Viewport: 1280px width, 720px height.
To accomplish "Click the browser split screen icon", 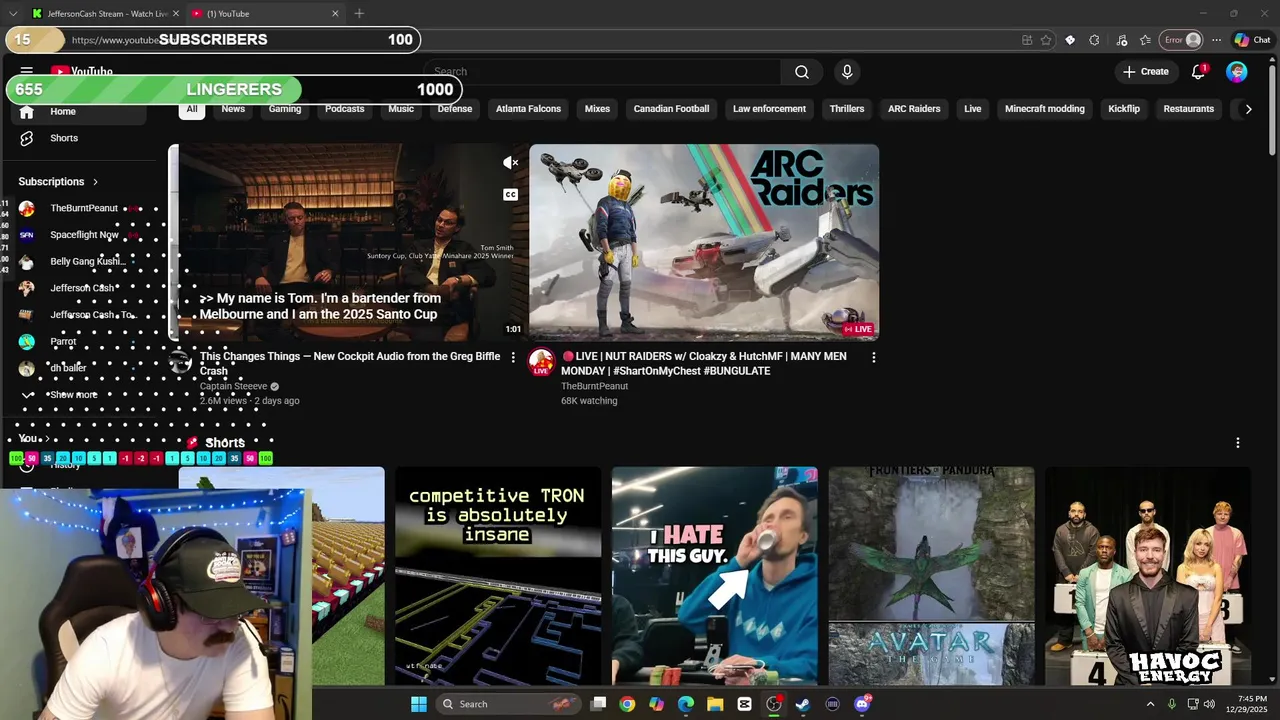I will 1027,40.
